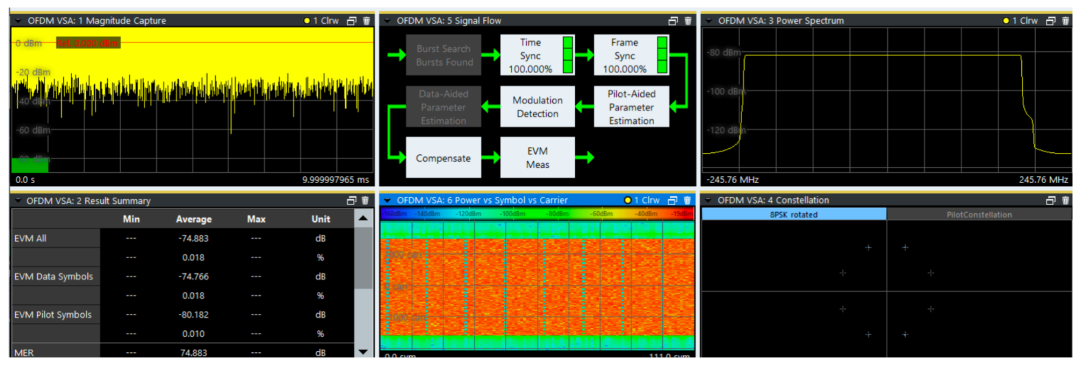Select the Data-Aided Parameter Estimation block
The width and height of the screenshot is (1080, 366).
(x=444, y=107)
